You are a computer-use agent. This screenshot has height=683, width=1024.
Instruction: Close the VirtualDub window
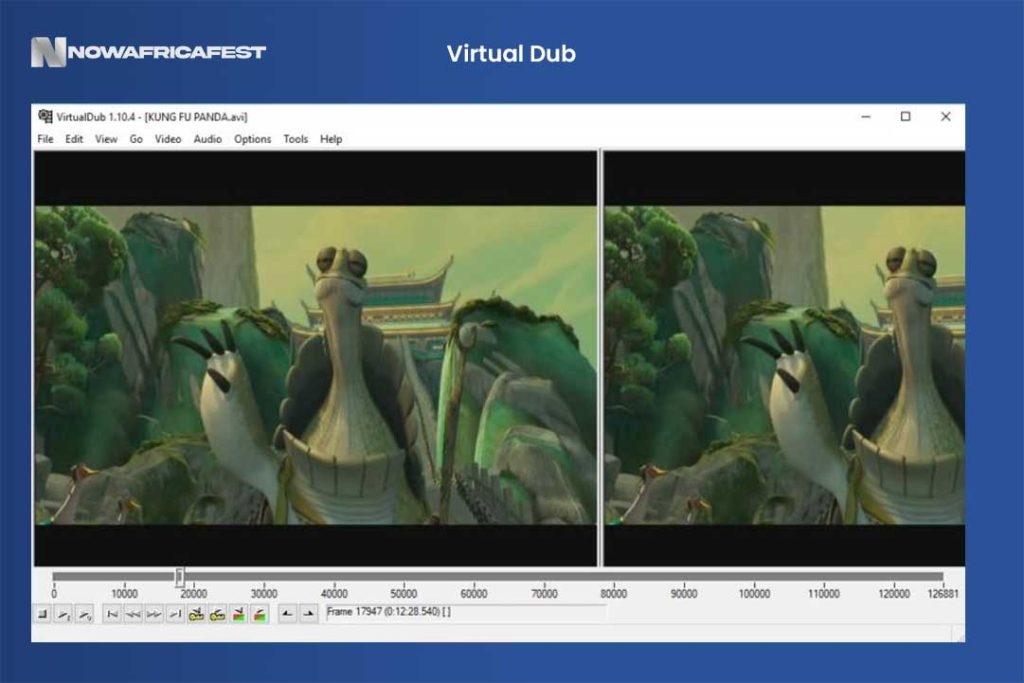tap(946, 117)
